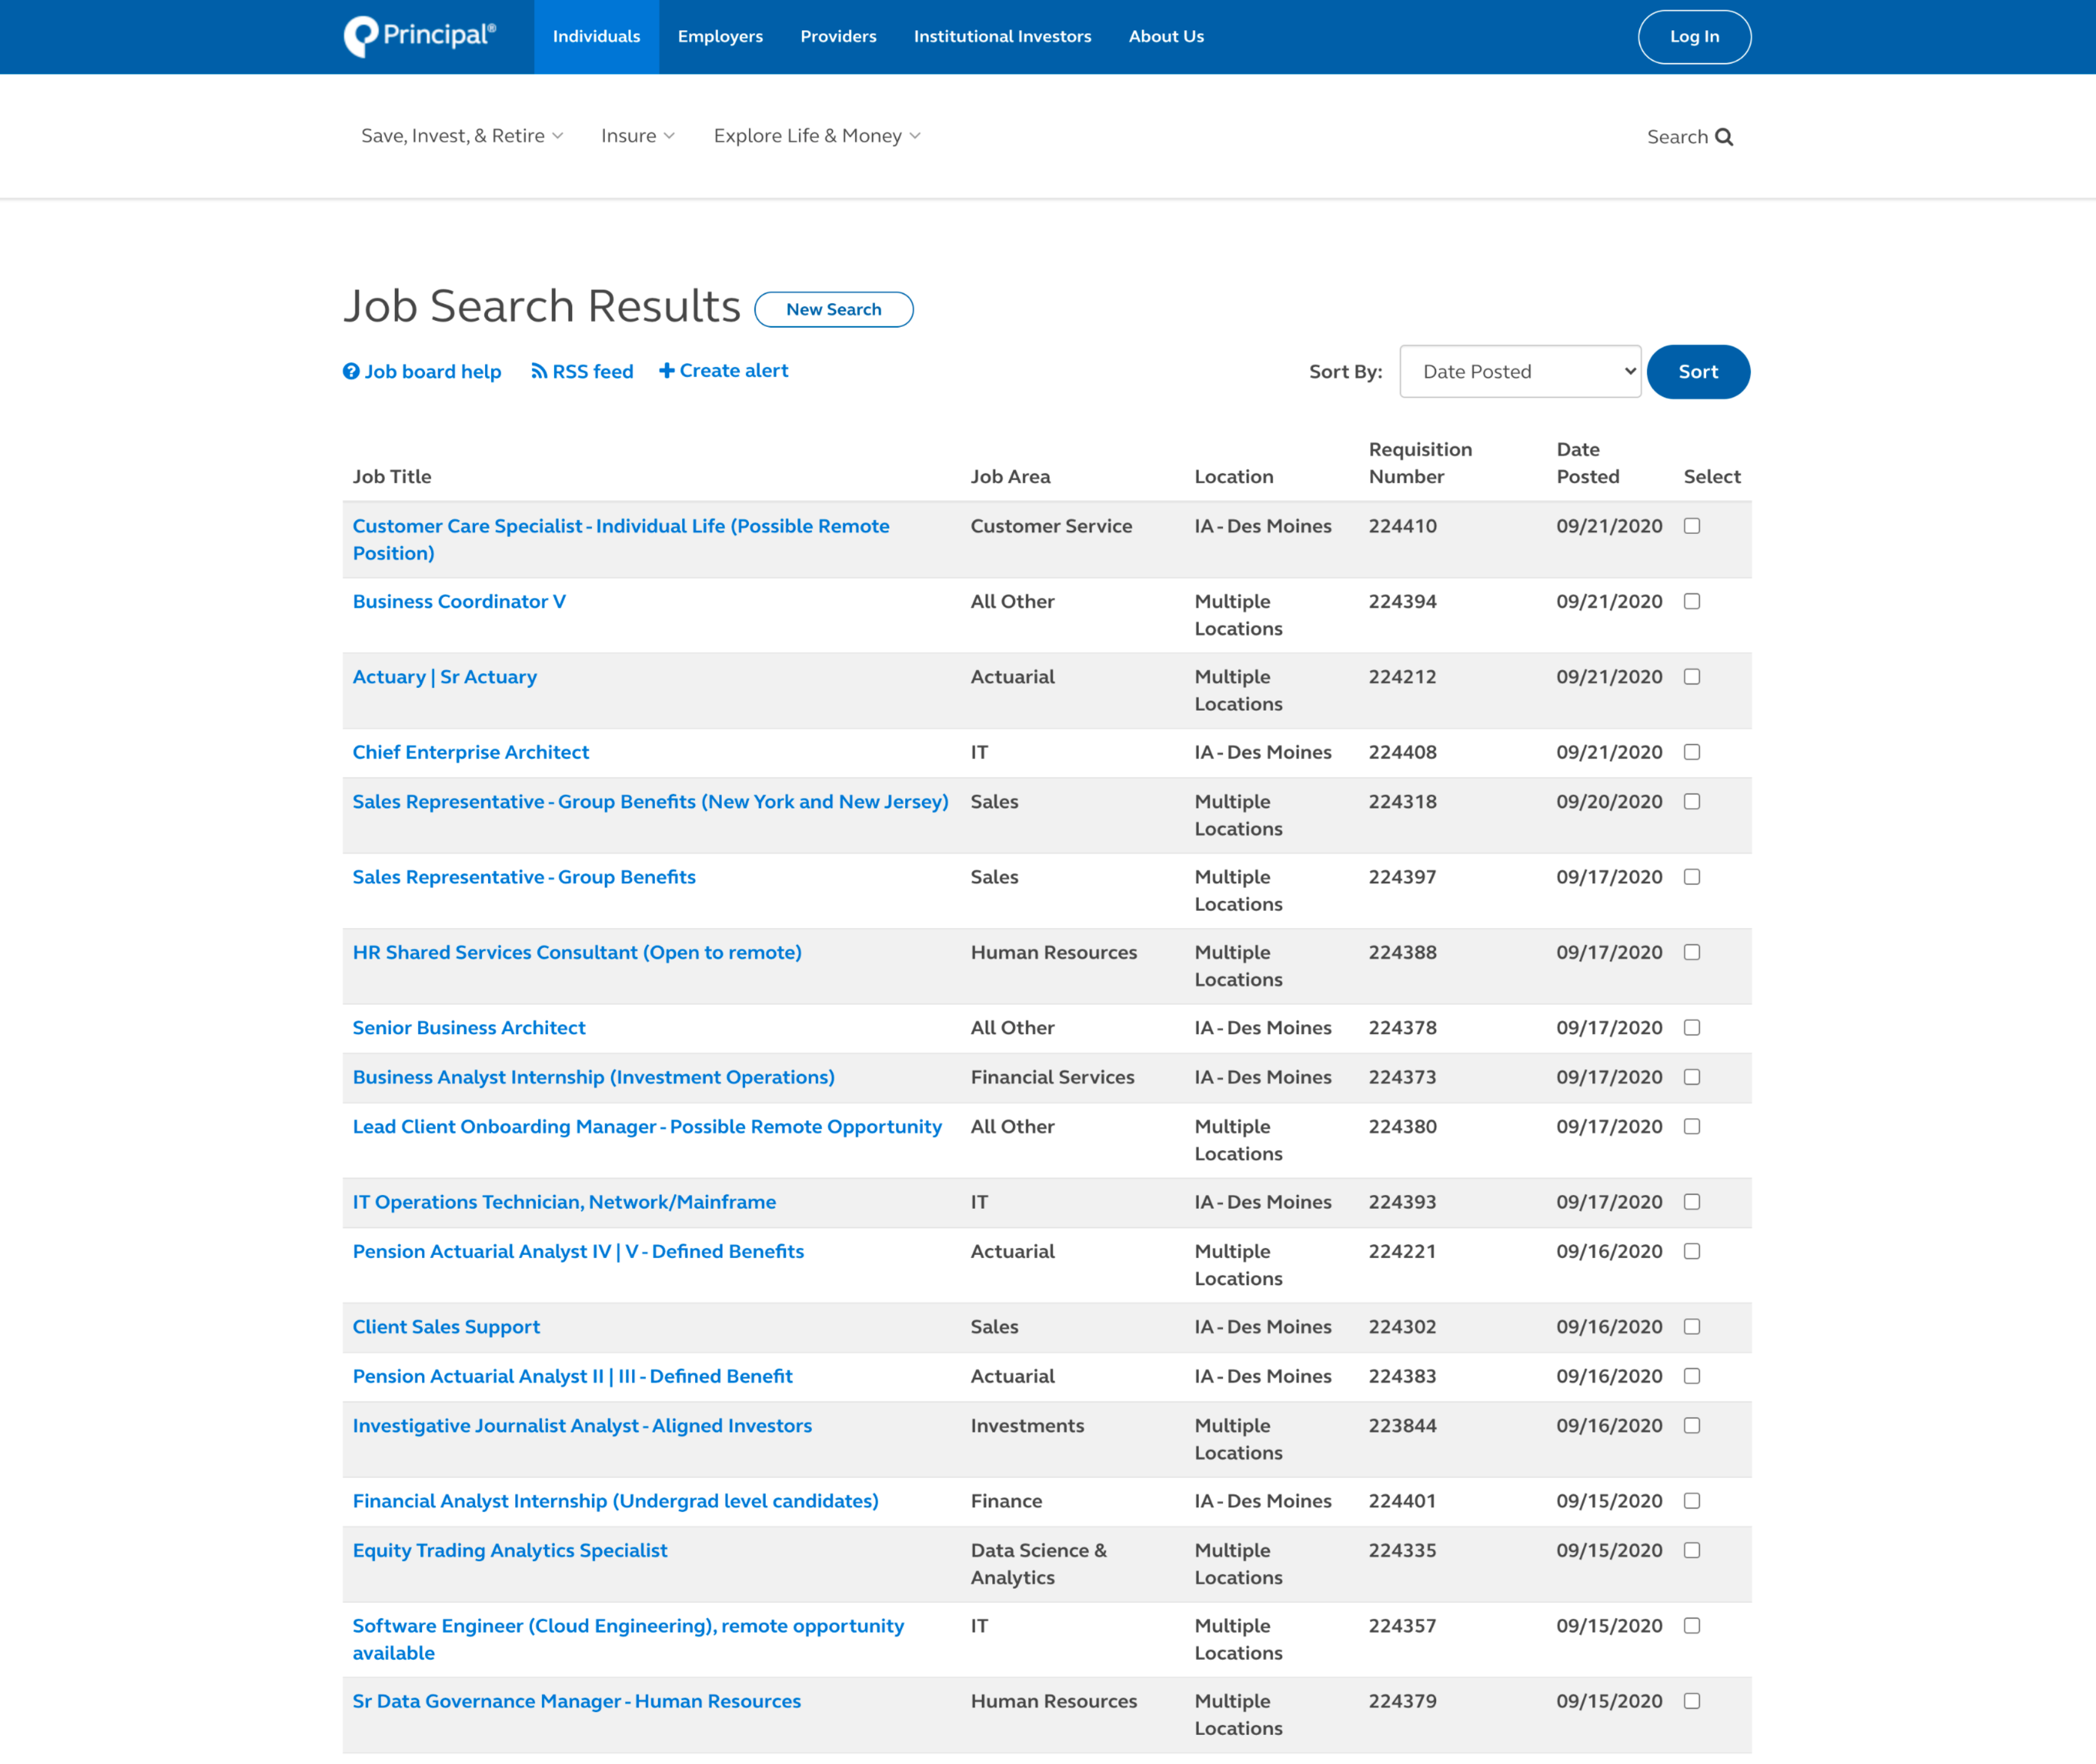Expand Explore Life & Money menu
This screenshot has width=2096, height=1764.
pos(816,136)
